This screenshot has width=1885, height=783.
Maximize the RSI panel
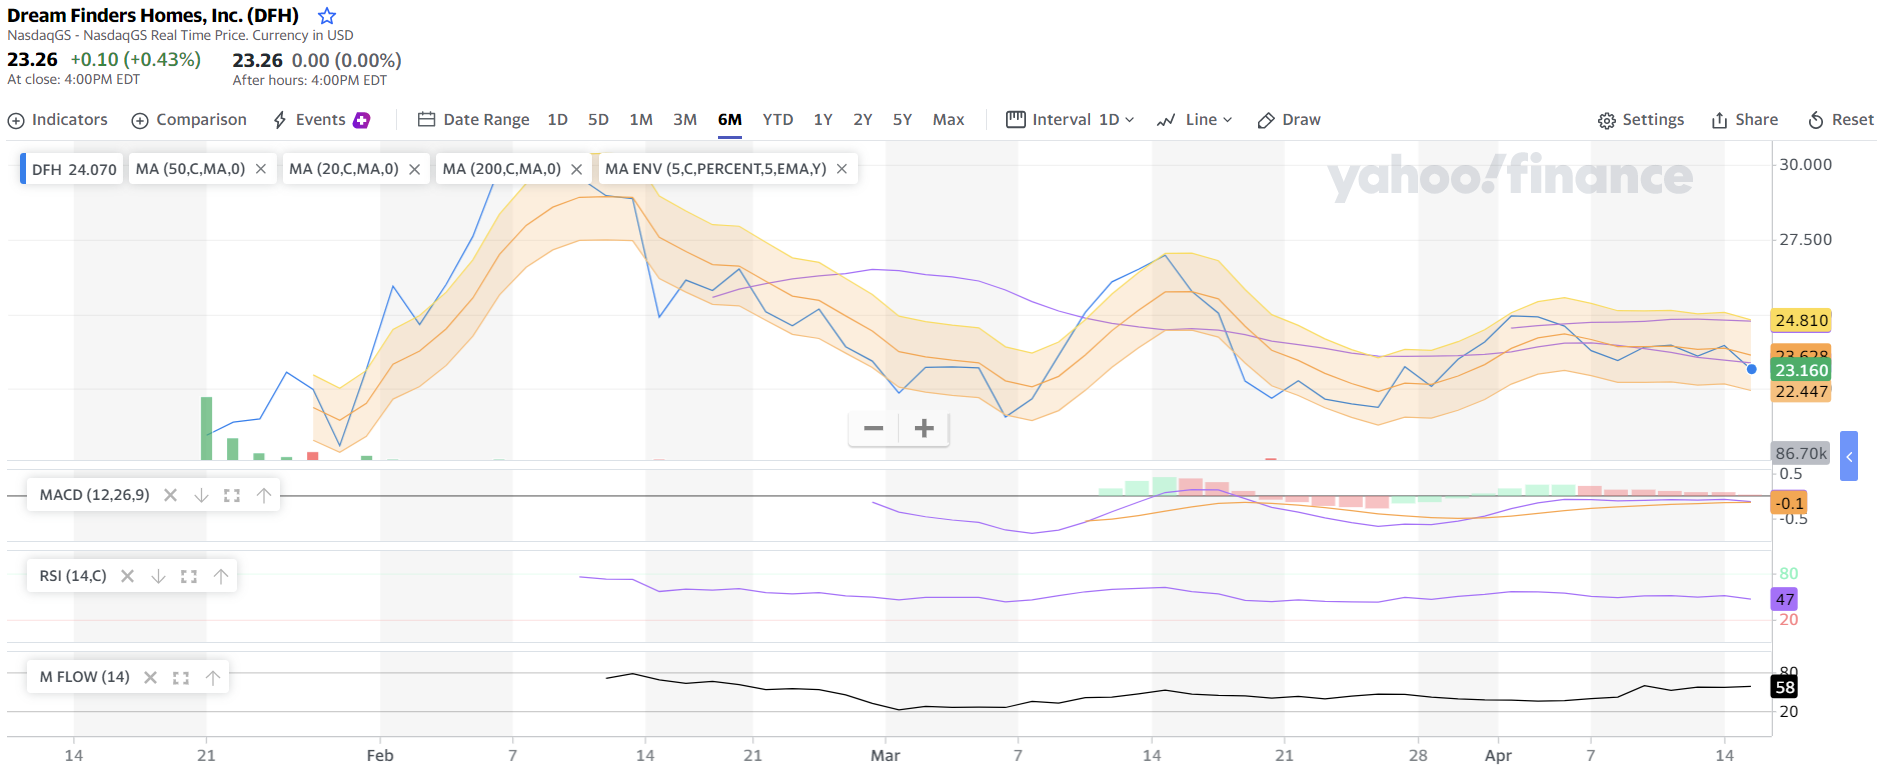(189, 576)
